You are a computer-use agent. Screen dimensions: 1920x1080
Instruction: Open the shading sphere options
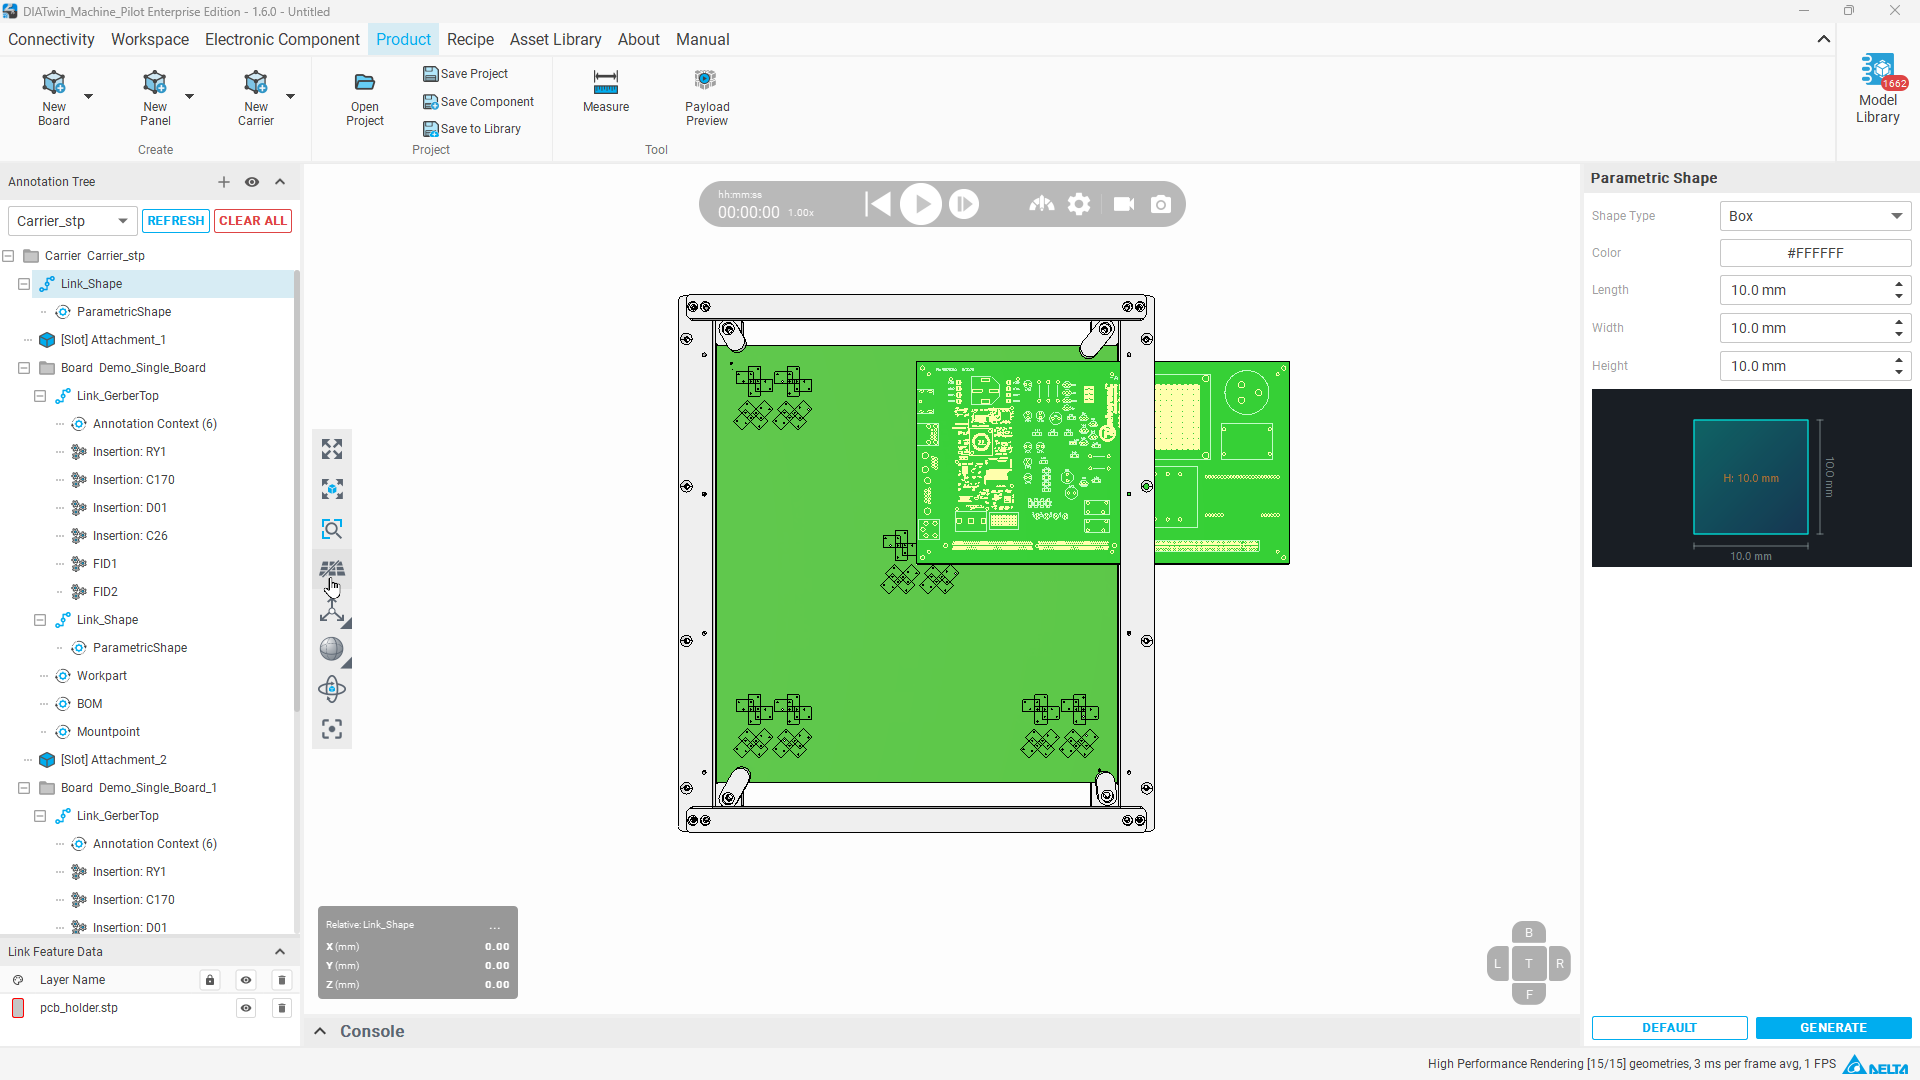coord(332,649)
